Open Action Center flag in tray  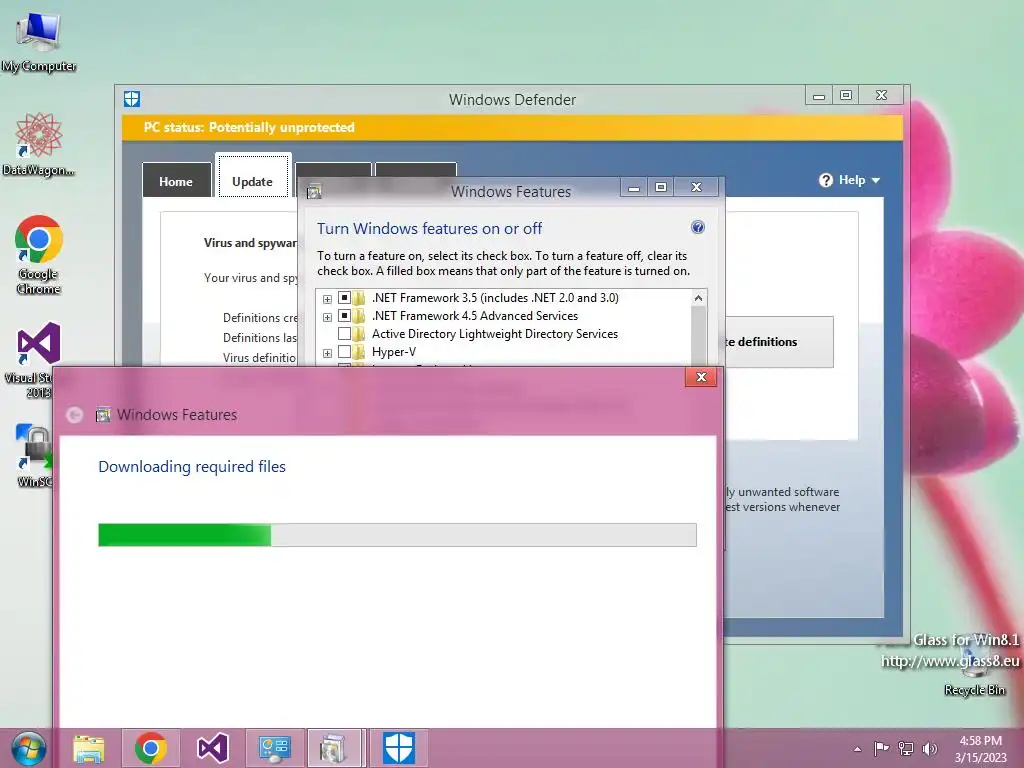click(x=881, y=748)
